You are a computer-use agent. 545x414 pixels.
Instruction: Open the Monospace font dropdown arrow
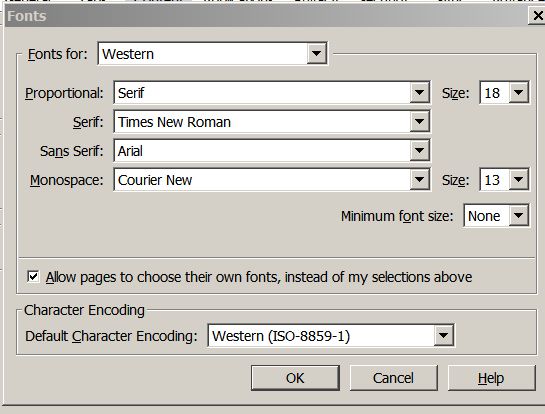(x=419, y=179)
